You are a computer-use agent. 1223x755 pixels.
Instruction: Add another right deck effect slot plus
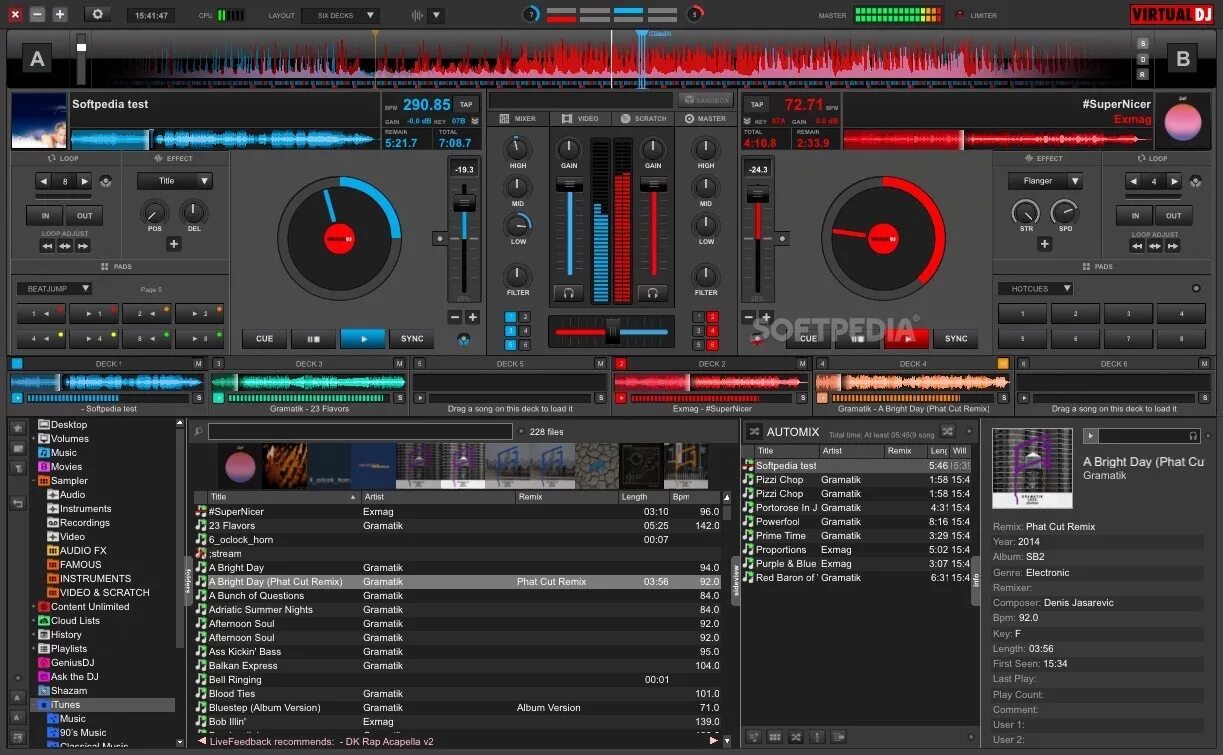click(x=1045, y=243)
